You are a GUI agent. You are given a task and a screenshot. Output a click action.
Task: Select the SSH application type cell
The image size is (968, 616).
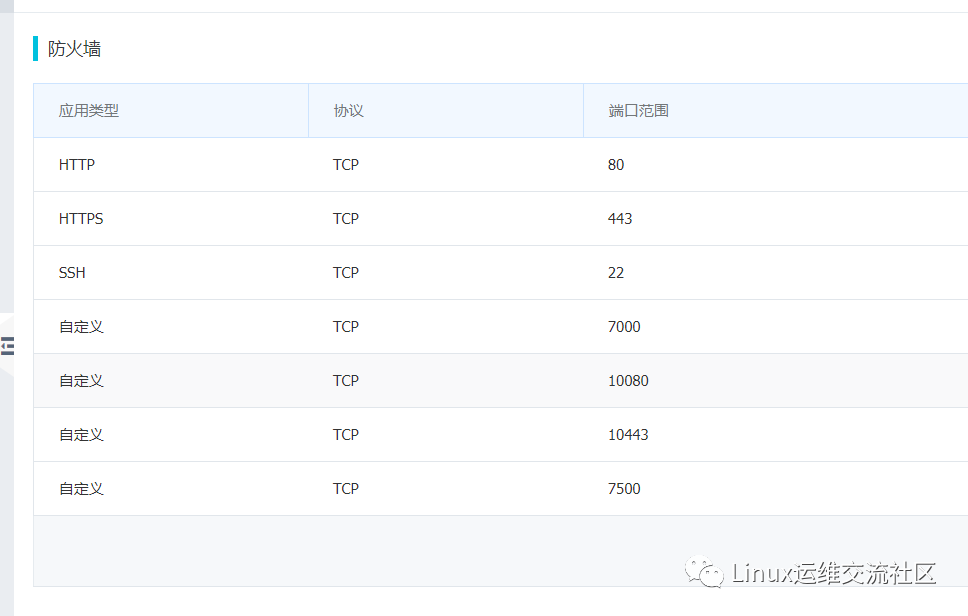click(x=72, y=273)
